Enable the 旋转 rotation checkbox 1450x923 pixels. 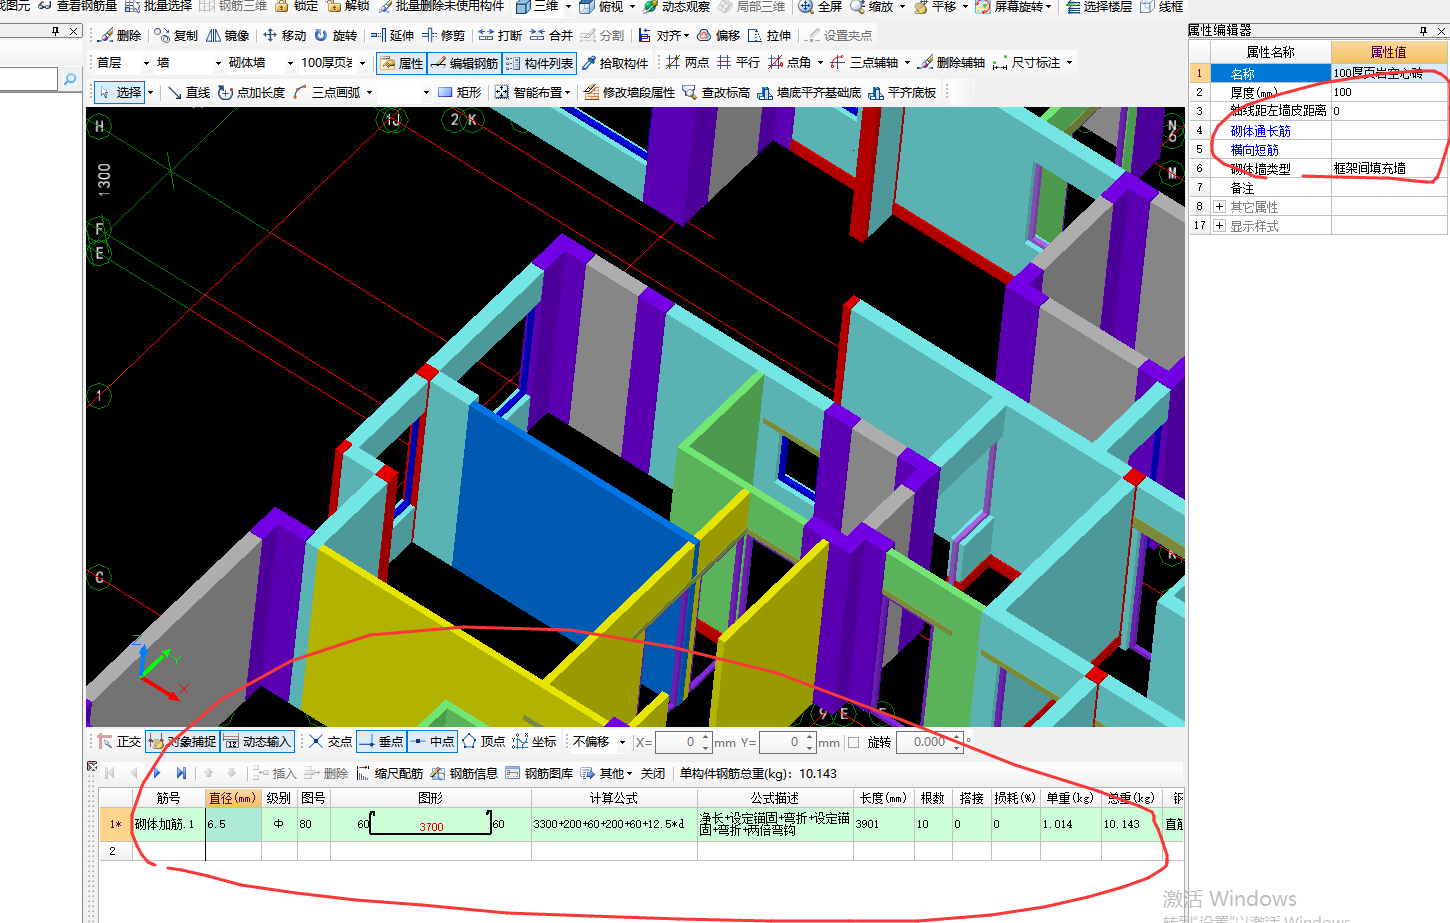(854, 742)
